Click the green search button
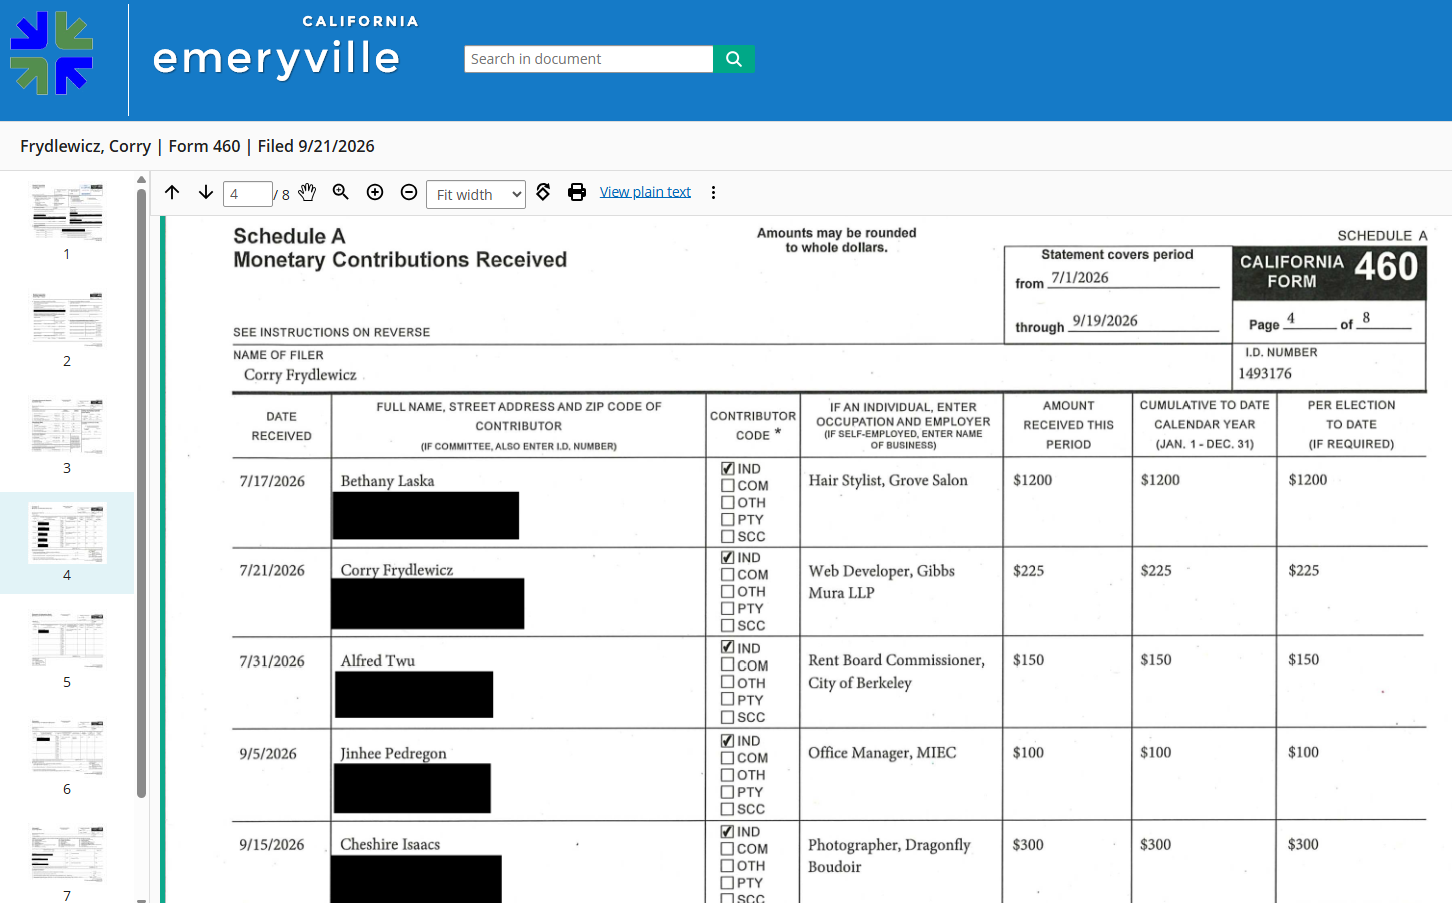Image resolution: width=1452 pixels, height=903 pixels. pyautogui.click(x=734, y=59)
